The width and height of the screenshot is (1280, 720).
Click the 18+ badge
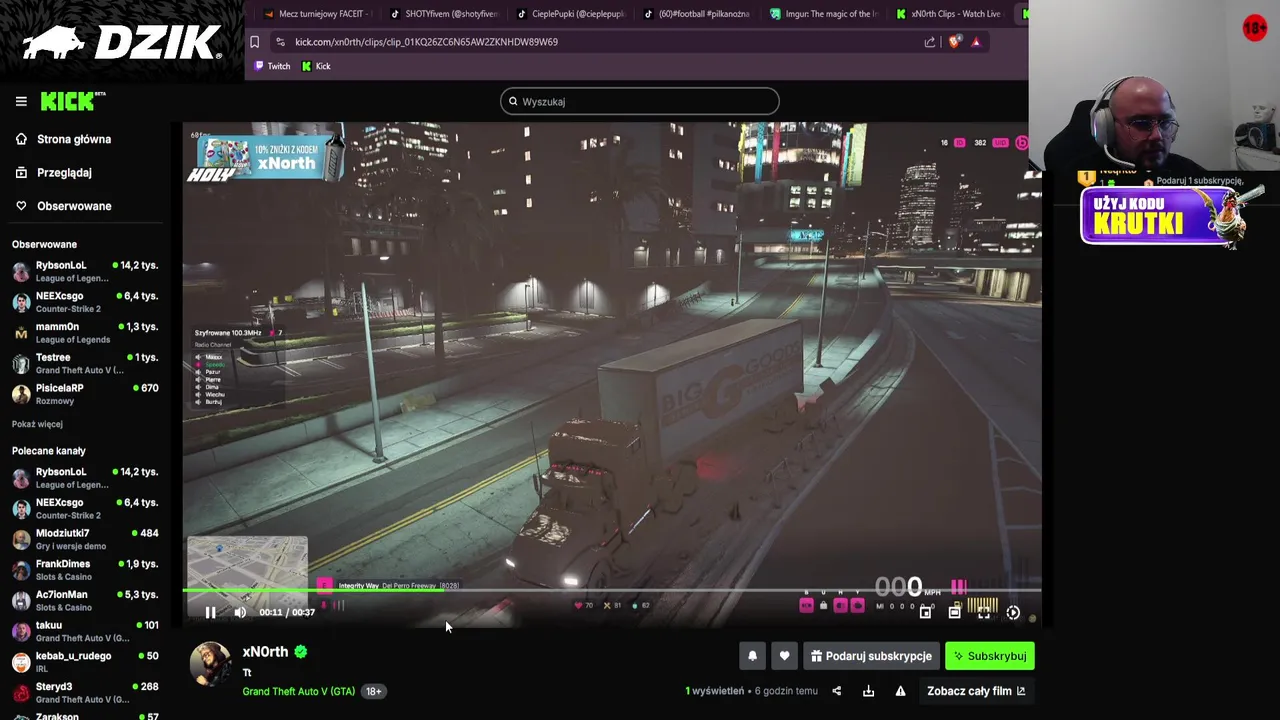(x=373, y=691)
